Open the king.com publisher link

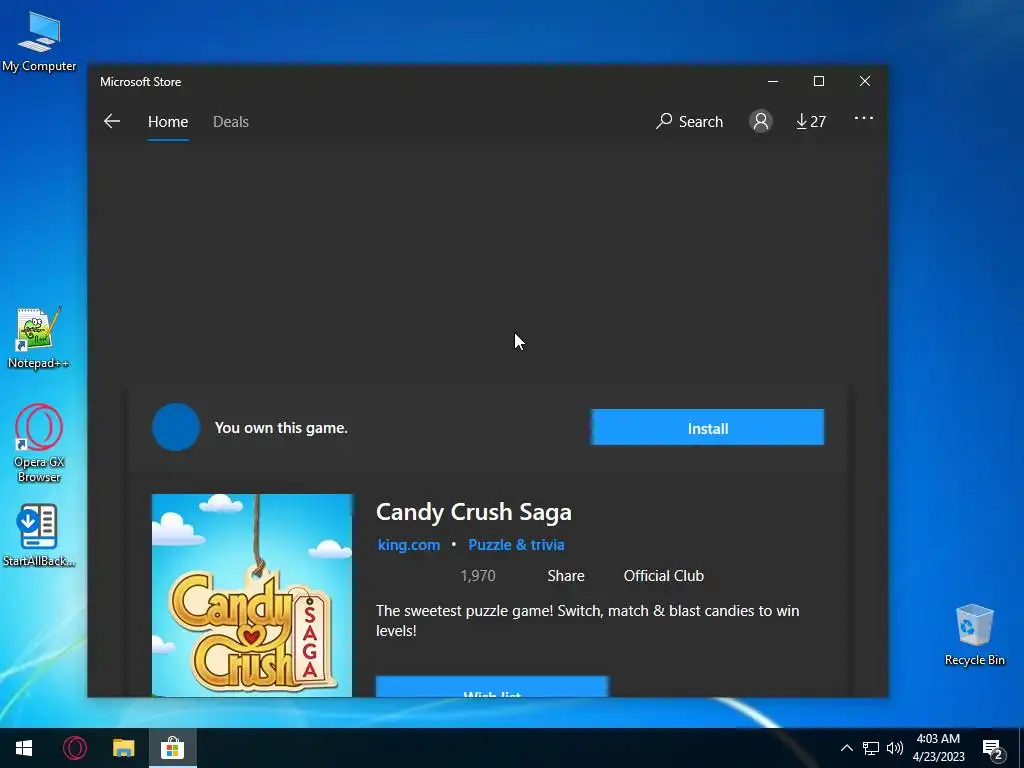[x=409, y=545]
